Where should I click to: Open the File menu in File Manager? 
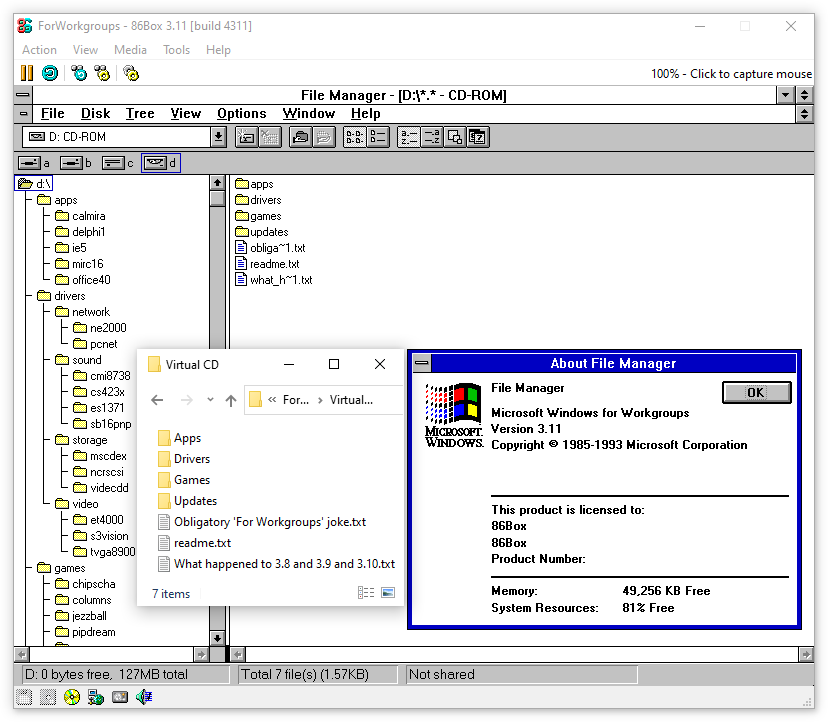coord(52,114)
